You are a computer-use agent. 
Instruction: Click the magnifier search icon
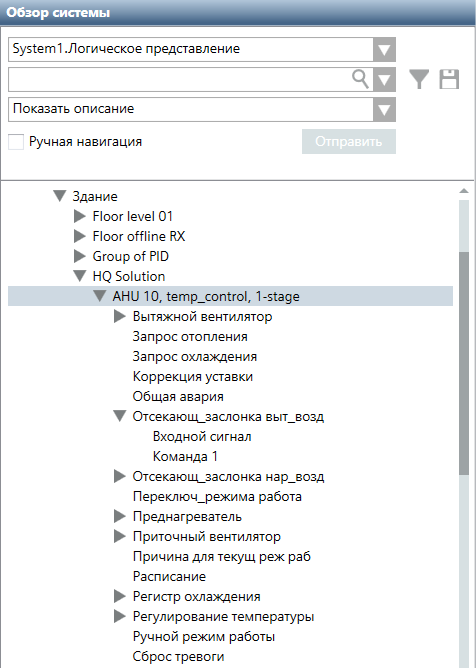tap(360, 79)
